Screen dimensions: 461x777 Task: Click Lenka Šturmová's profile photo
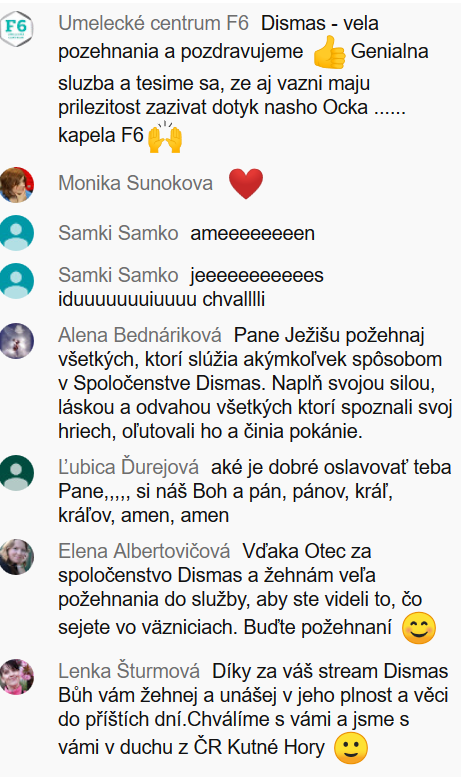(17, 677)
